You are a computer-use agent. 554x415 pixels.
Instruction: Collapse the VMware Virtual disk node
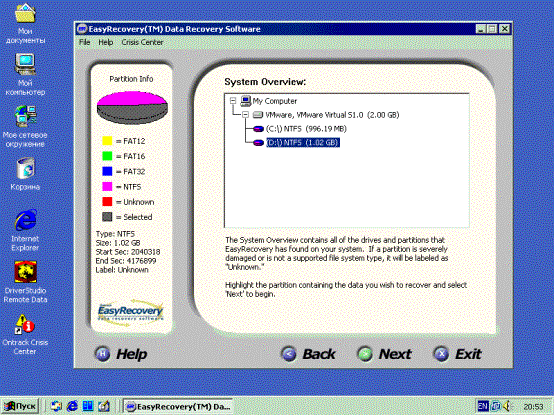point(246,115)
